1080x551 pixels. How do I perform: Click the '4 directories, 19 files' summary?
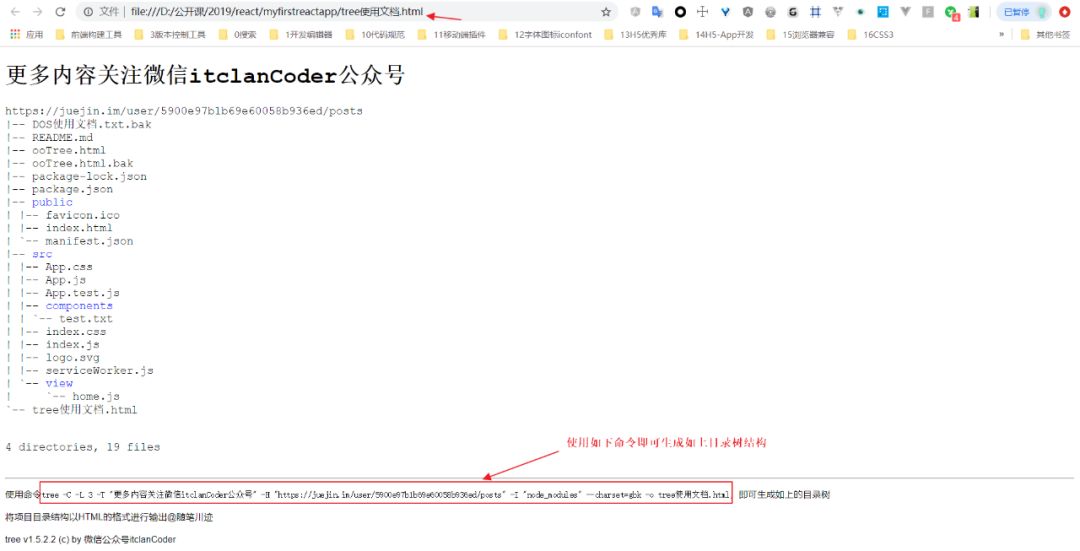pos(83,447)
